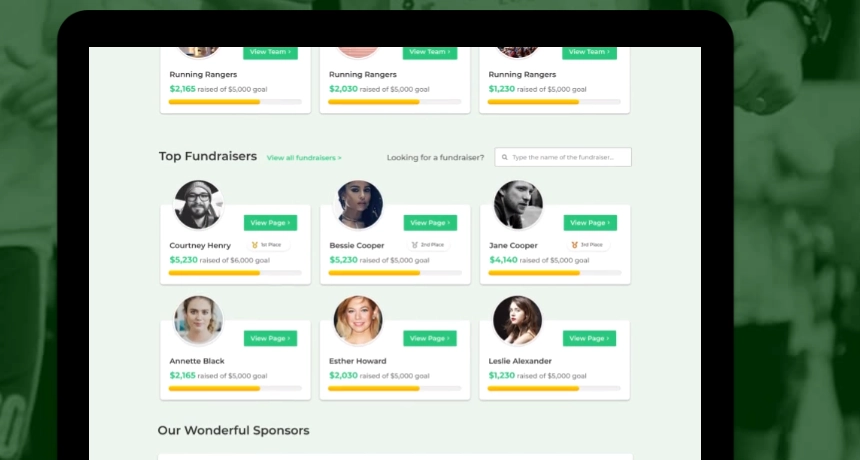Click the 2nd Place medal badge

tap(427, 245)
